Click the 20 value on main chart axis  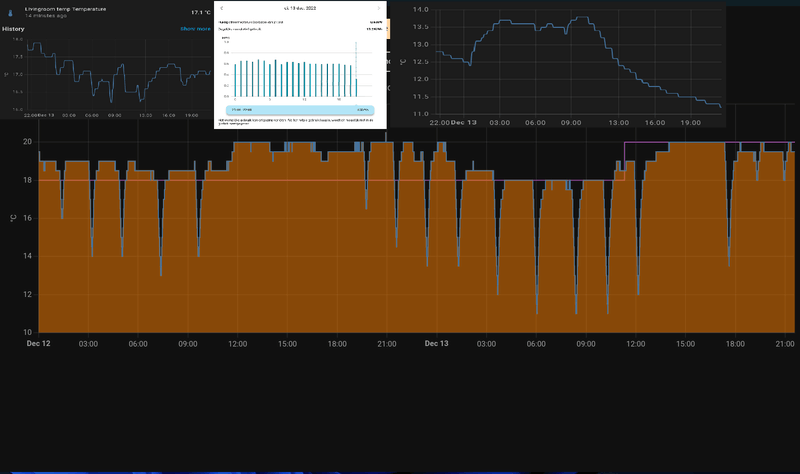(x=27, y=142)
